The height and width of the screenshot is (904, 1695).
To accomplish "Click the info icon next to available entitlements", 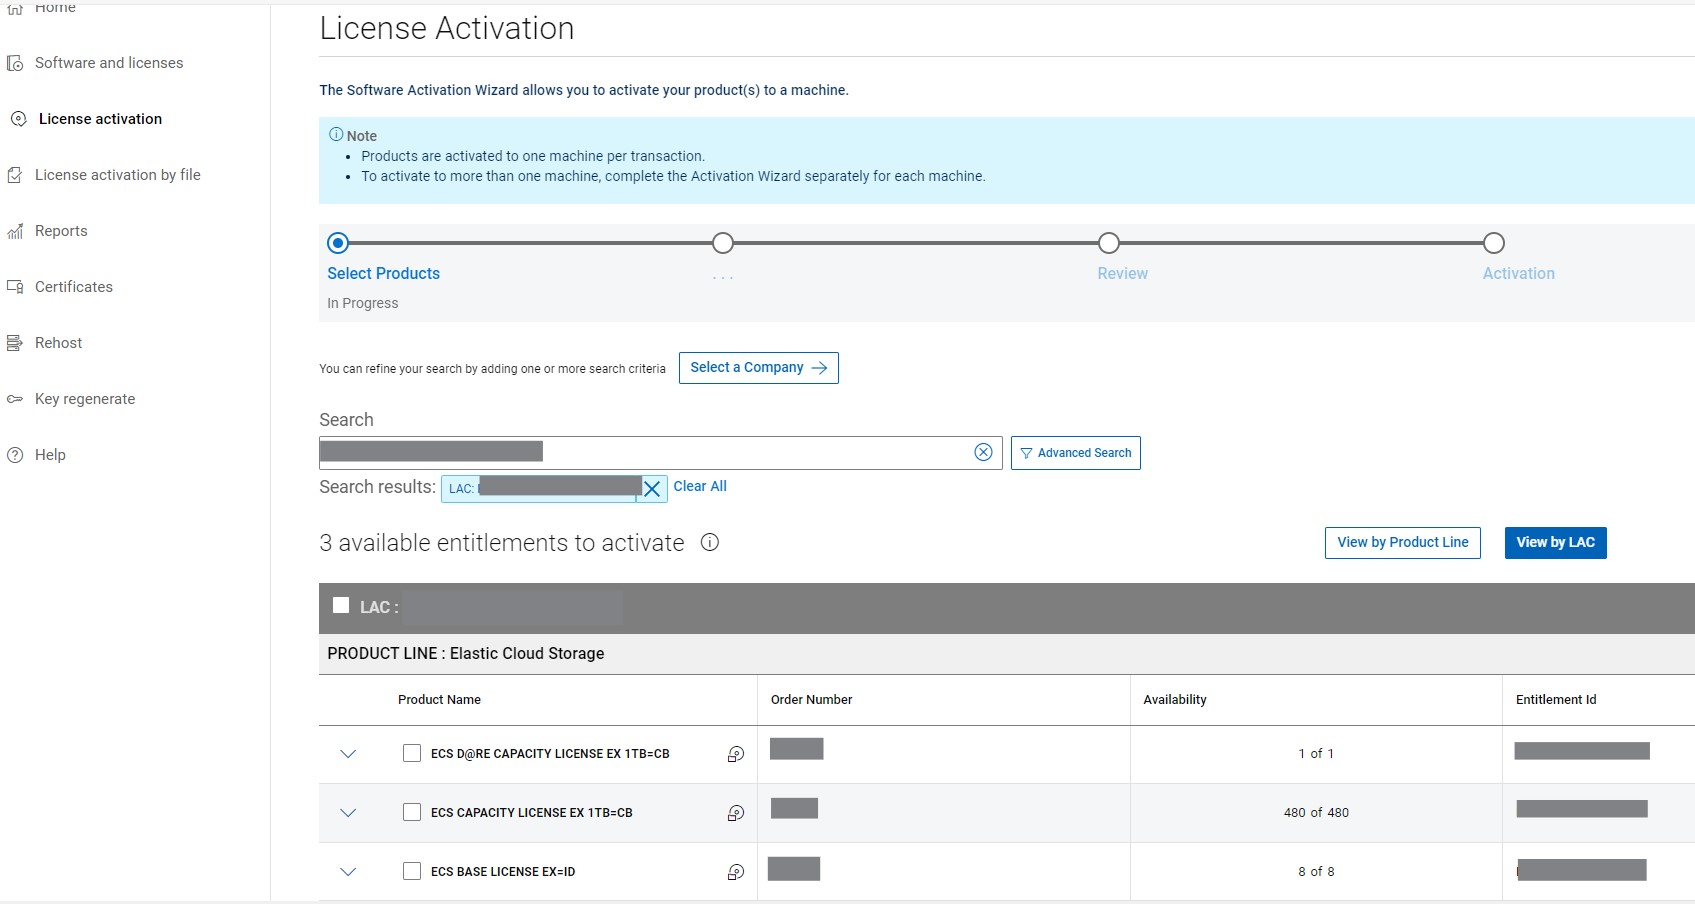I will click(x=710, y=543).
